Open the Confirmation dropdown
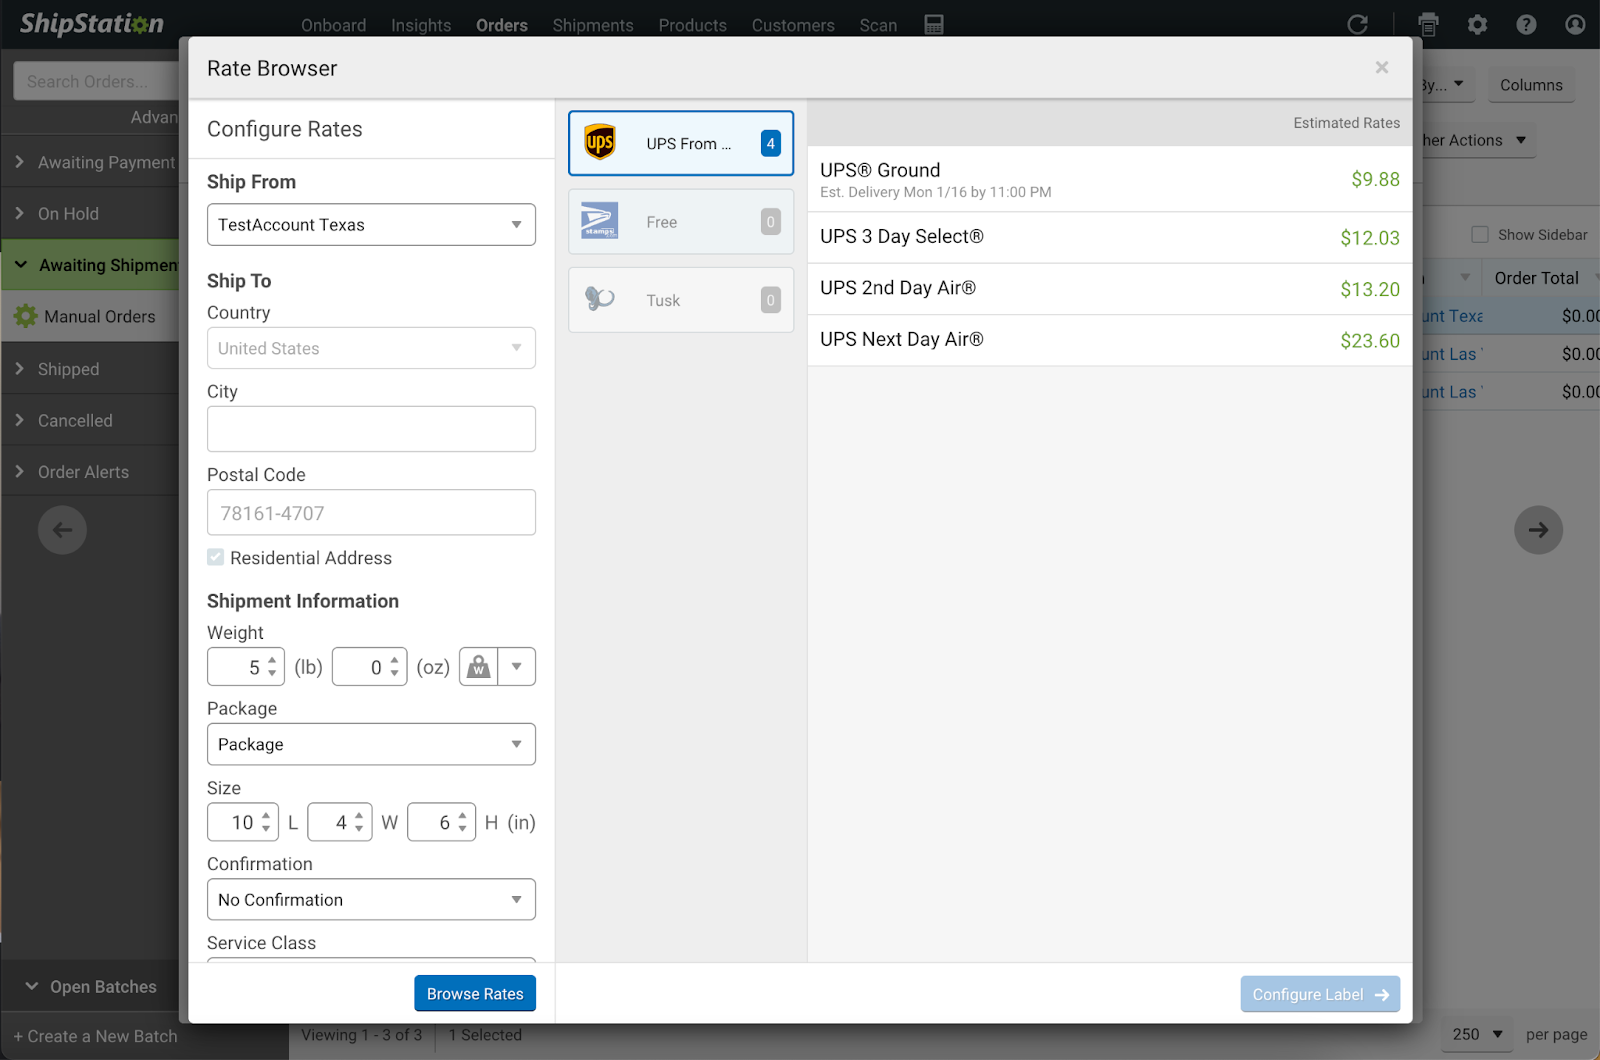The width and height of the screenshot is (1600, 1060). tap(371, 899)
